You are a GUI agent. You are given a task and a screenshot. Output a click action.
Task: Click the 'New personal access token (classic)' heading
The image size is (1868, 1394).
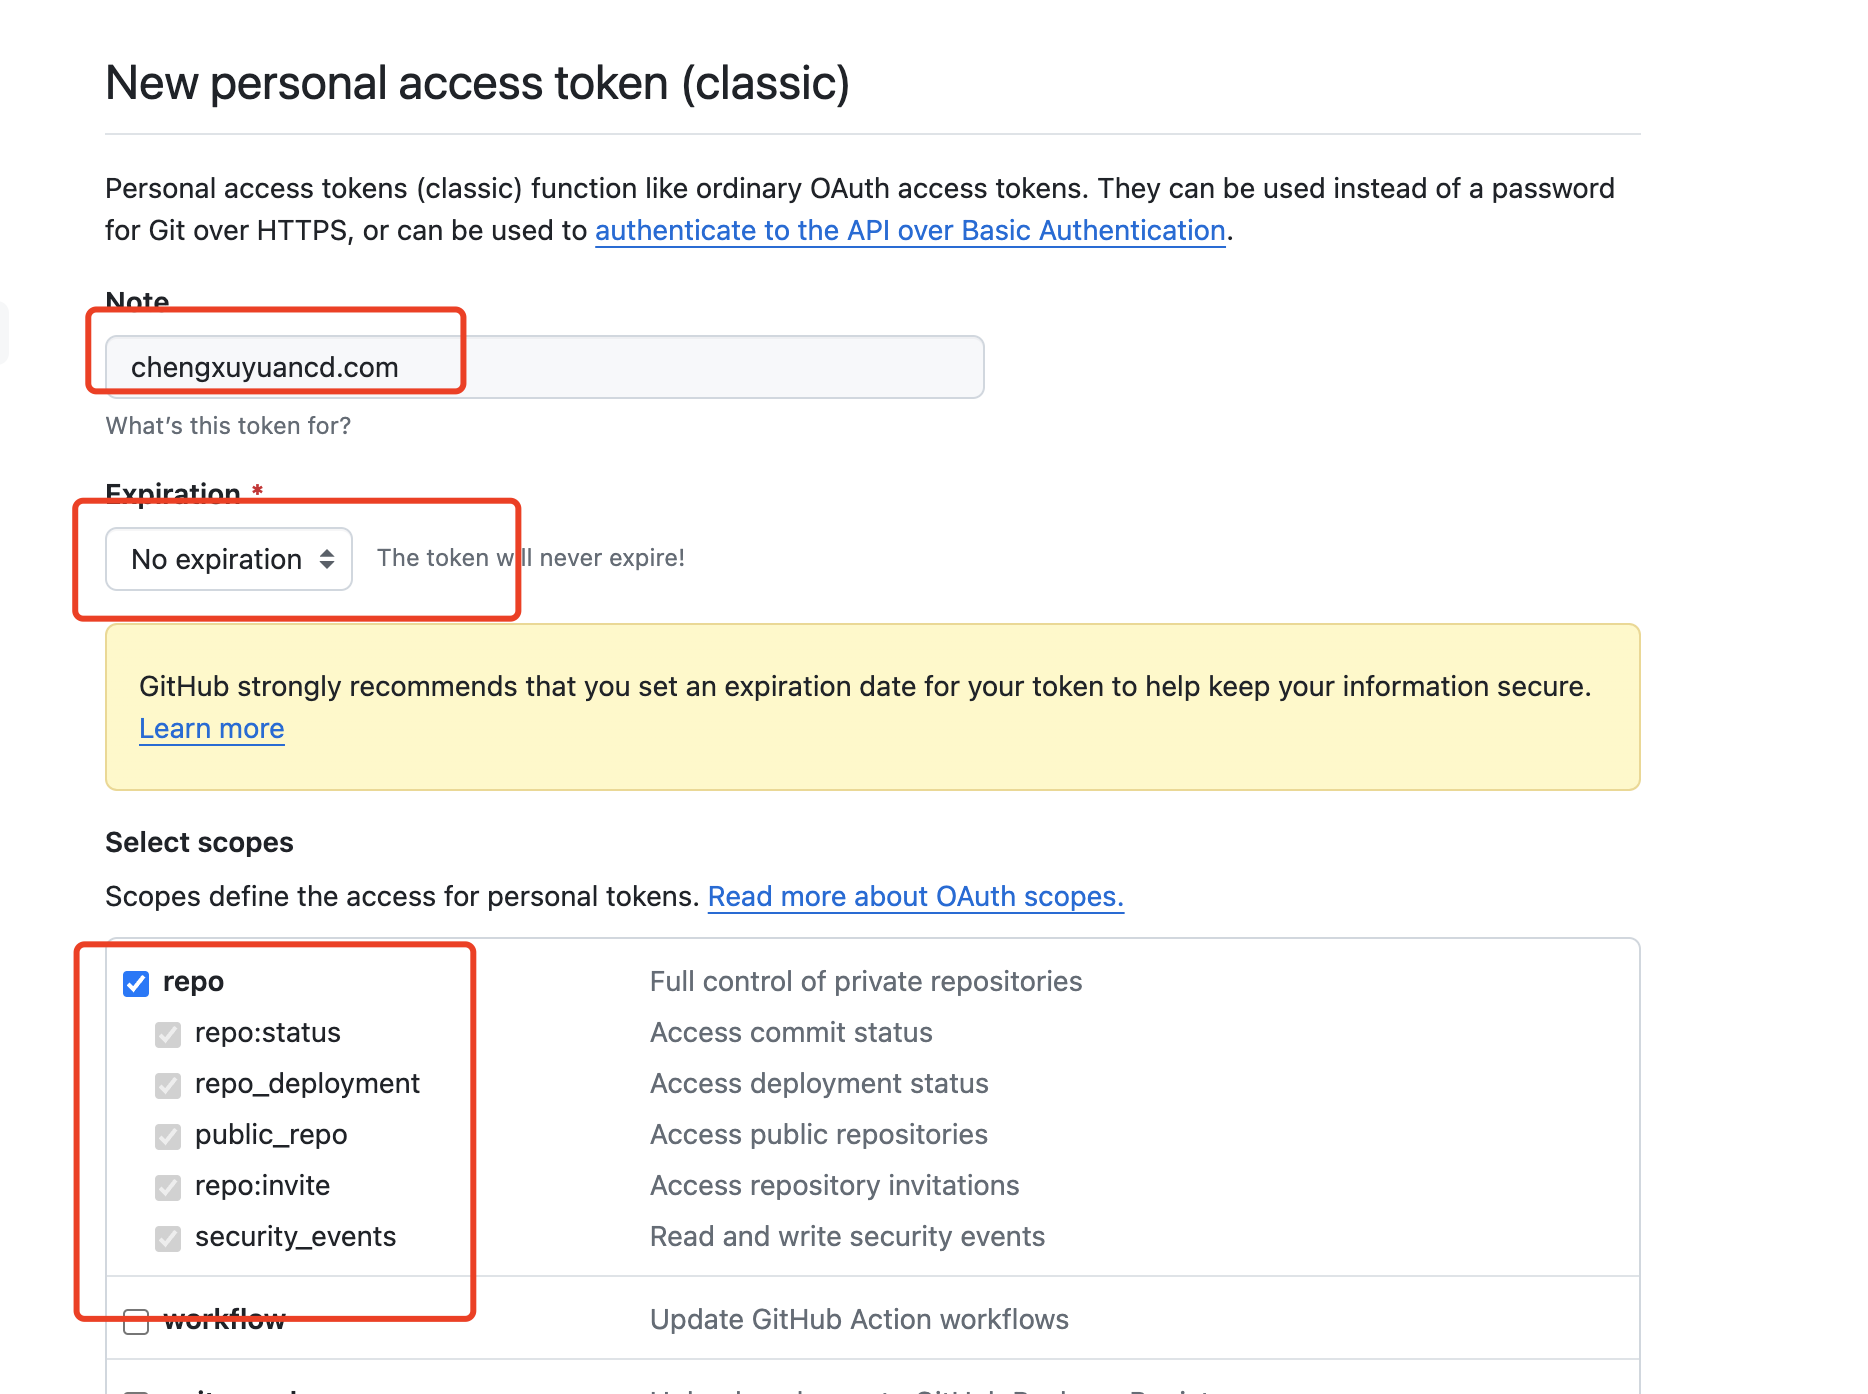click(x=477, y=83)
